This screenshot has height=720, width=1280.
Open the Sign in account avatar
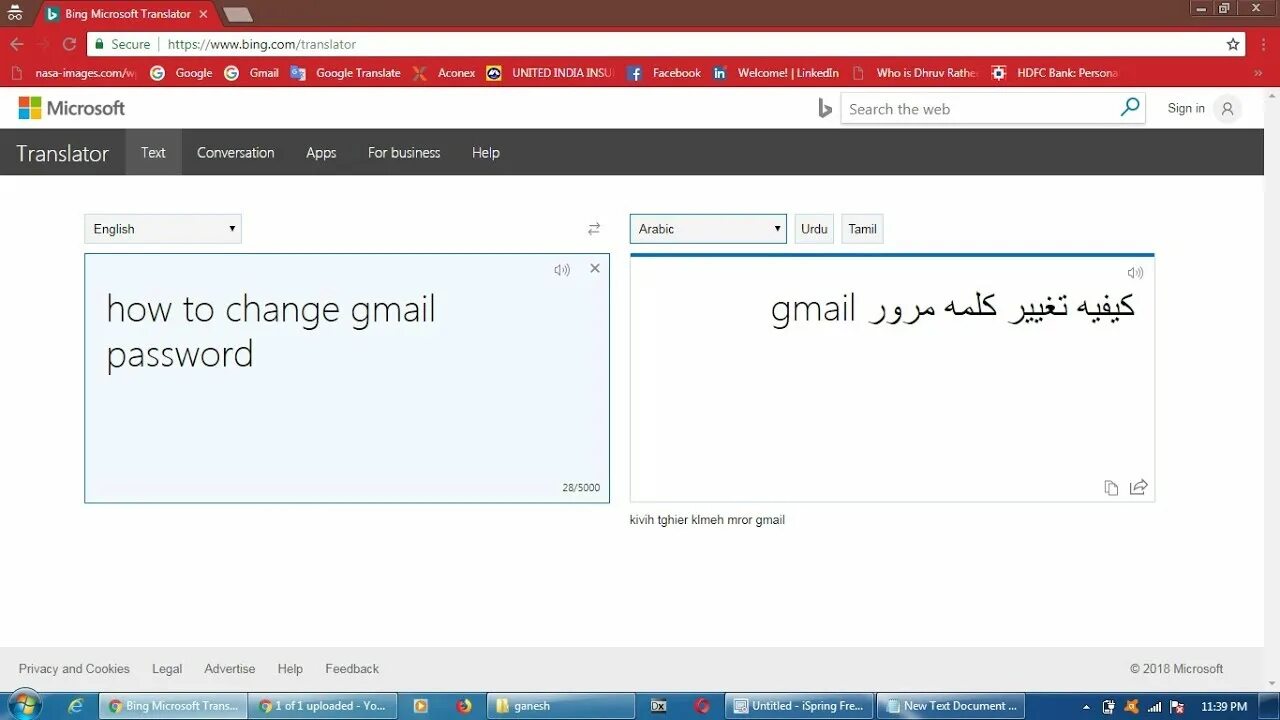click(1228, 109)
